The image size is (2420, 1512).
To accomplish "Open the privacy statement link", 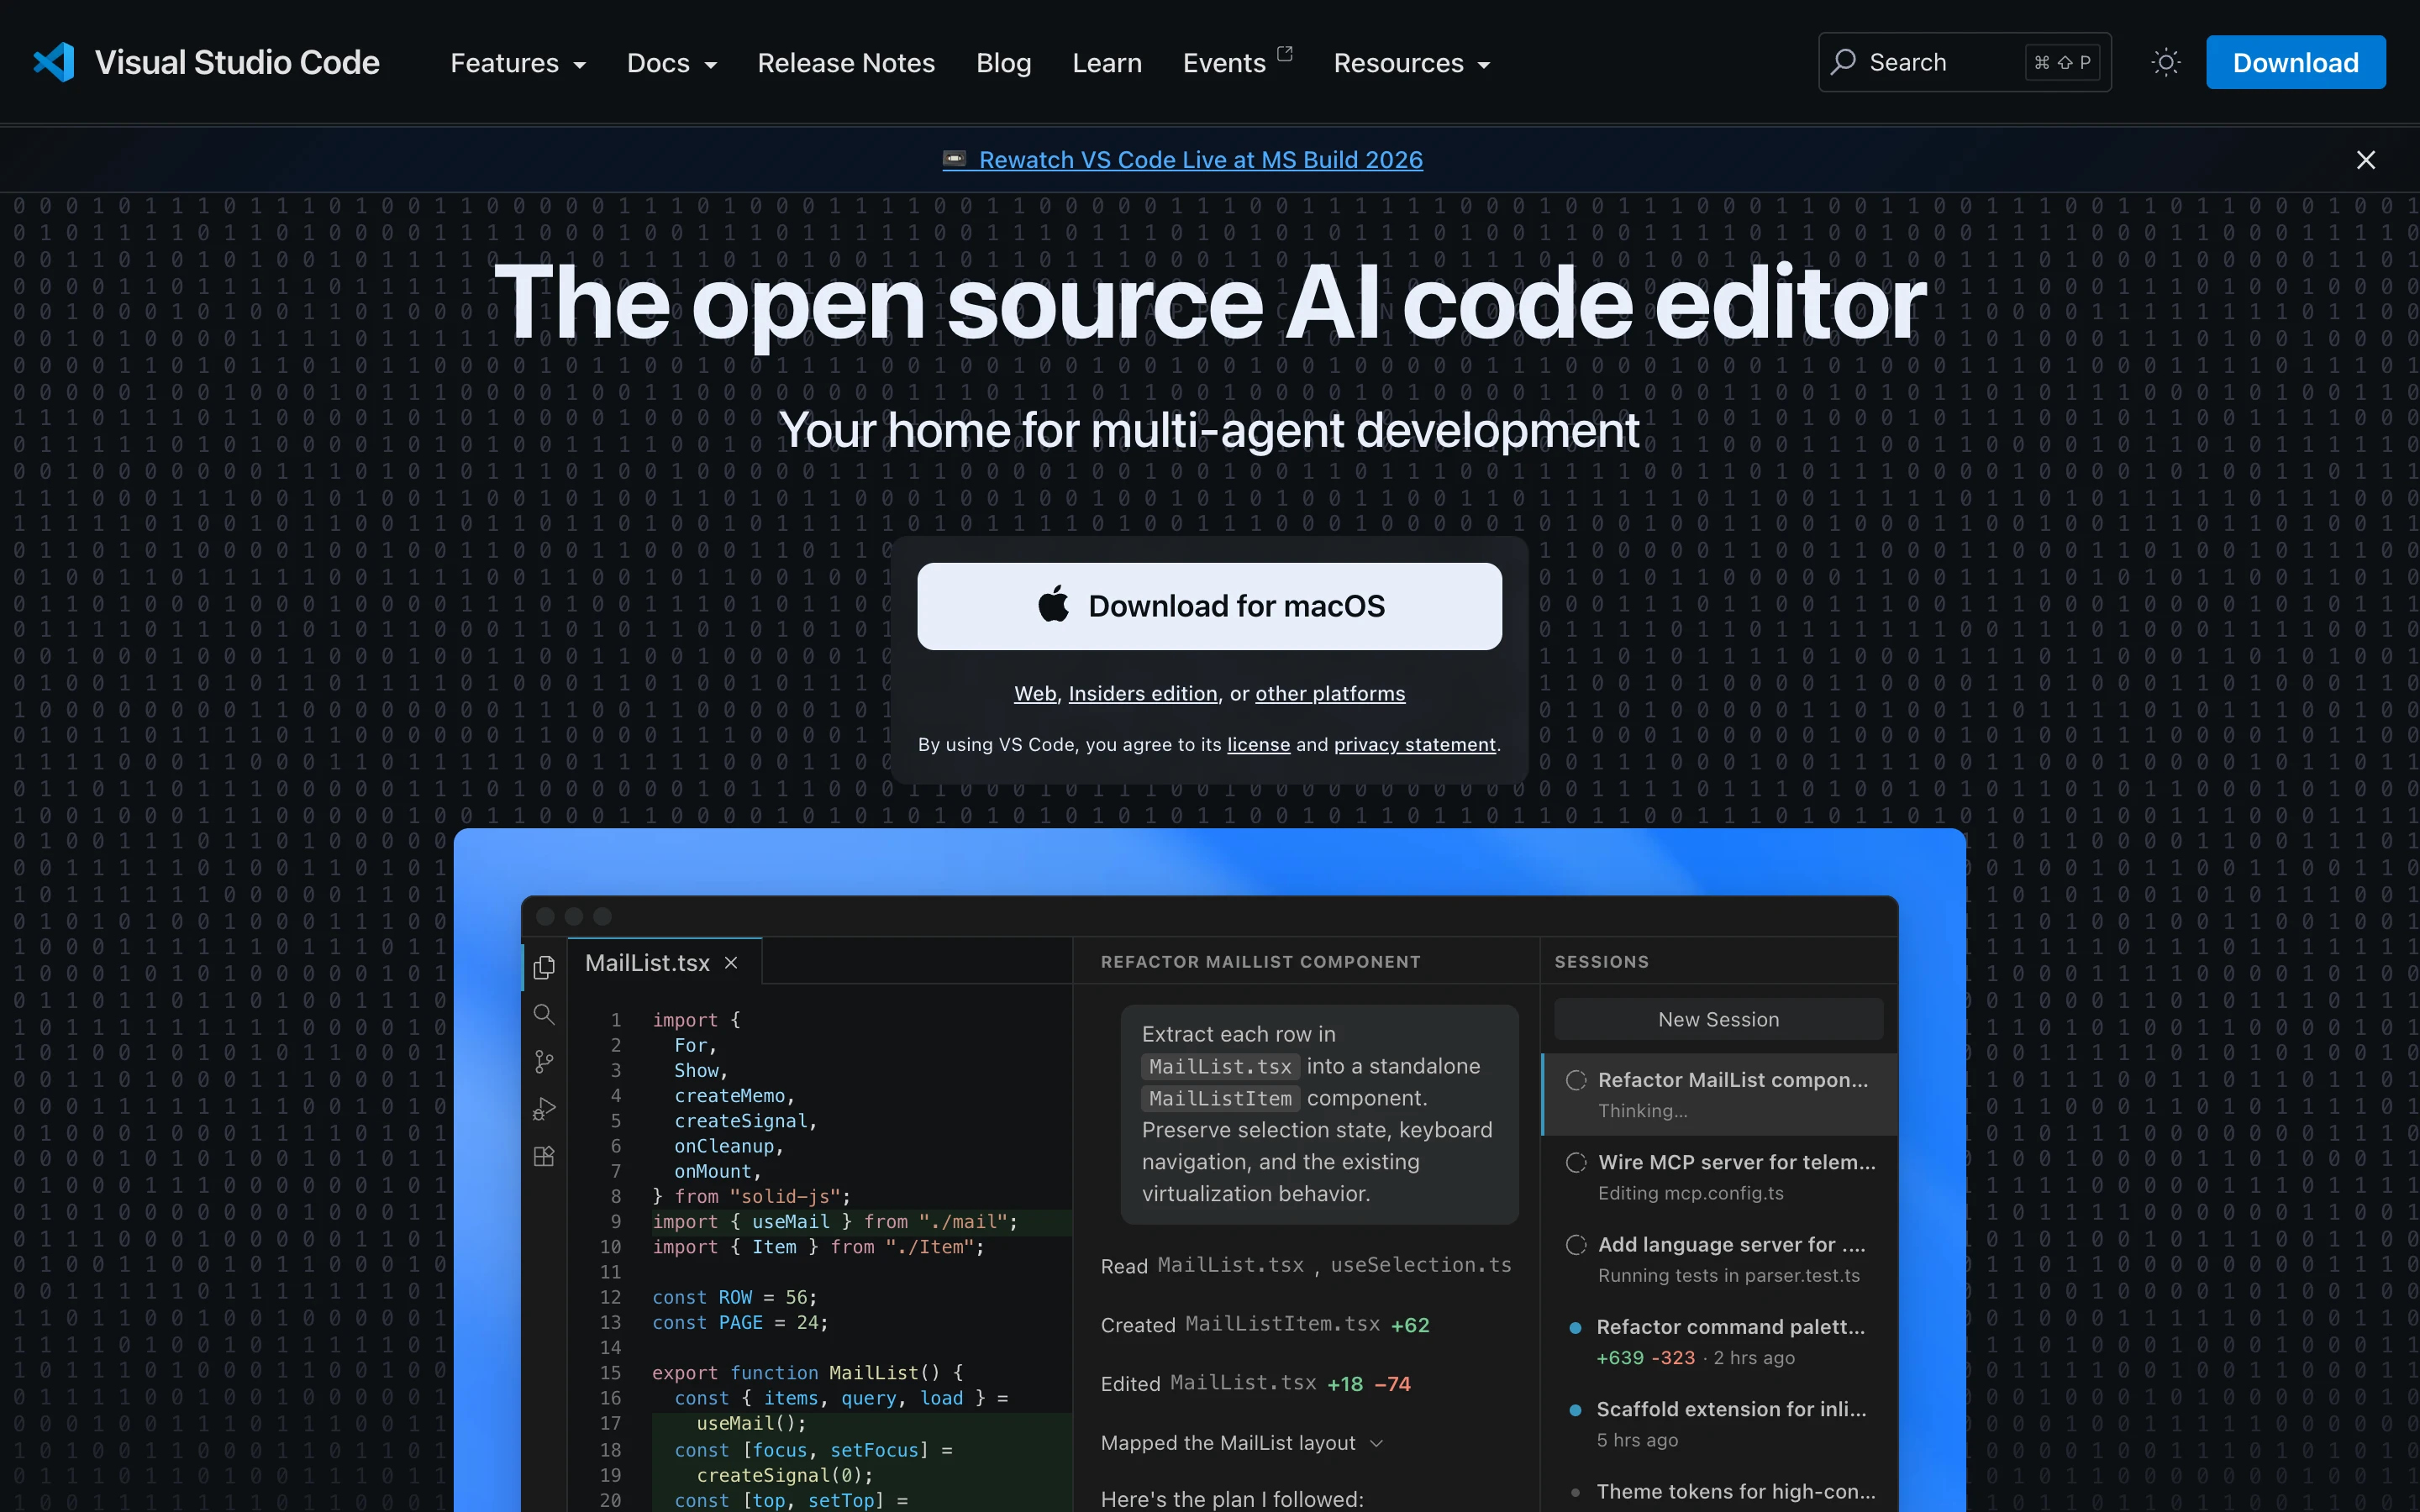I will (x=1414, y=744).
